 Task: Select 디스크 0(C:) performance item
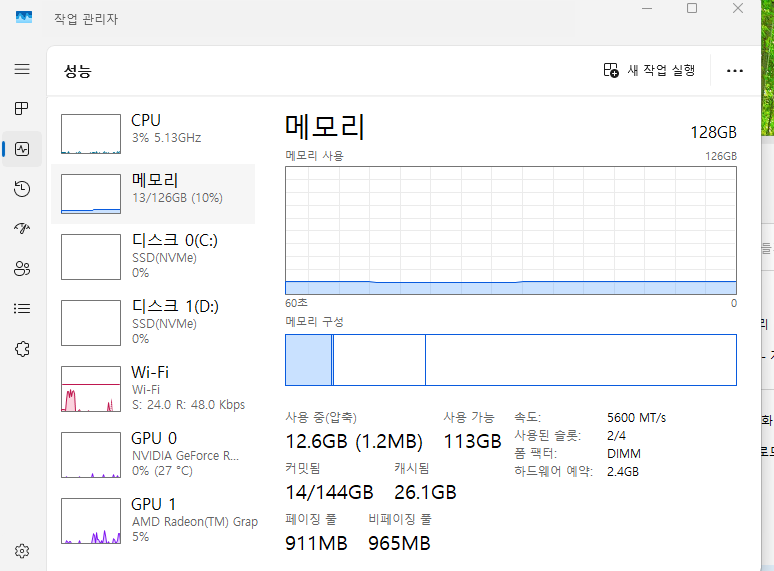pos(155,256)
